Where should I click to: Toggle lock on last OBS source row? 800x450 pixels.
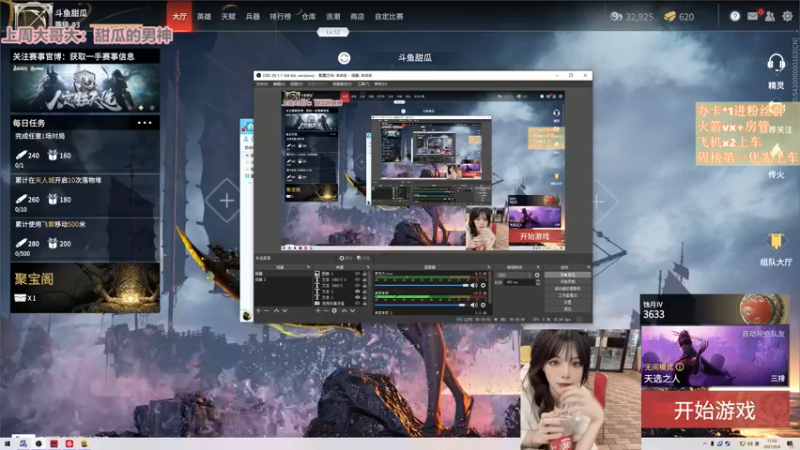pyautogui.click(x=365, y=303)
